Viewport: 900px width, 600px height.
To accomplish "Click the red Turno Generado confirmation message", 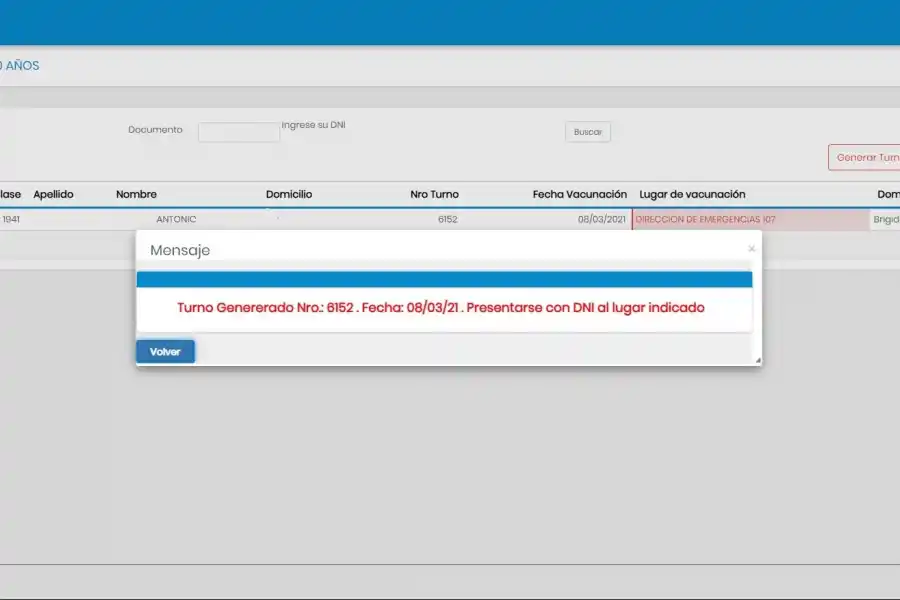I will 440,308.
